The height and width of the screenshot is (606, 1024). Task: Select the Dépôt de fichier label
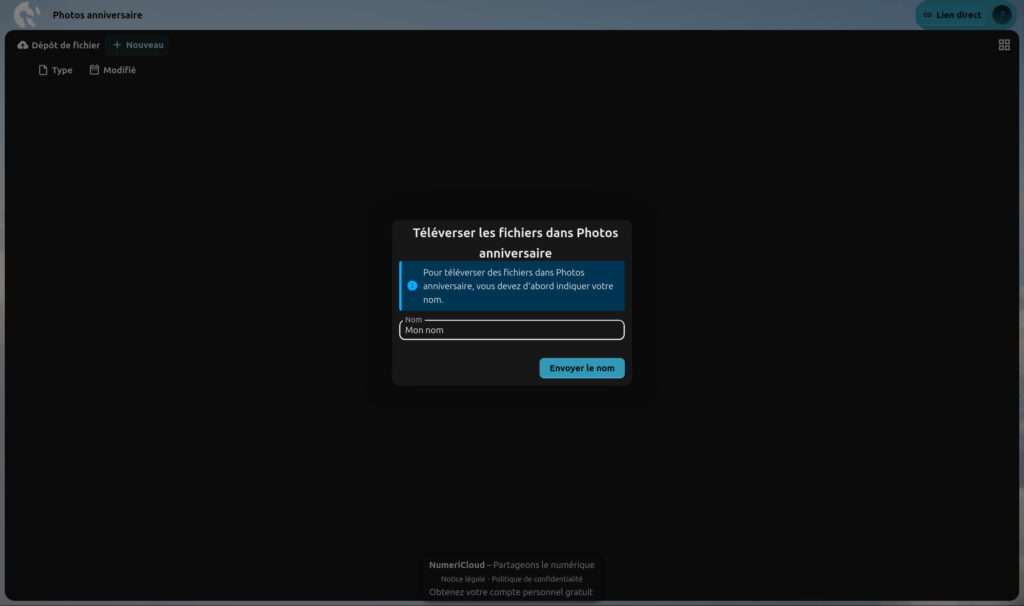coord(65,45)
